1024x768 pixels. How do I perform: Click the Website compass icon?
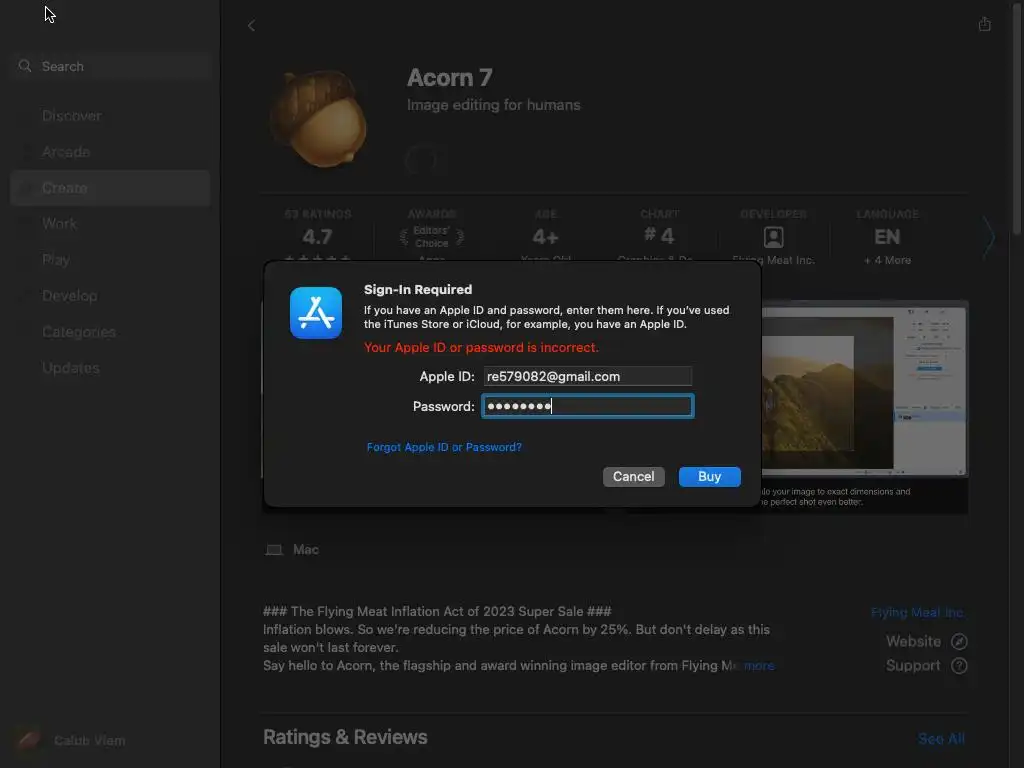[x=959, y=641]
